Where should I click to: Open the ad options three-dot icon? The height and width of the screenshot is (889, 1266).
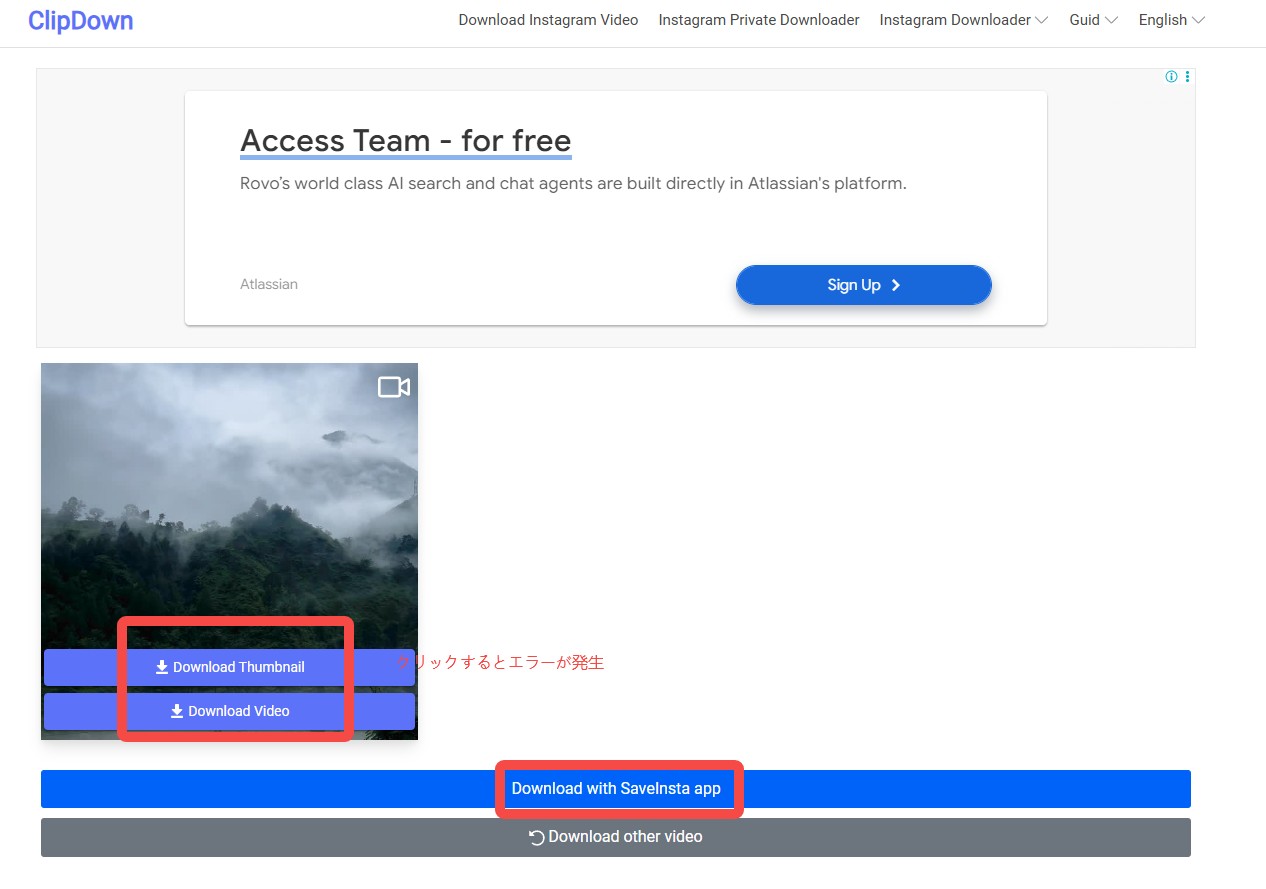[1187, 77]
